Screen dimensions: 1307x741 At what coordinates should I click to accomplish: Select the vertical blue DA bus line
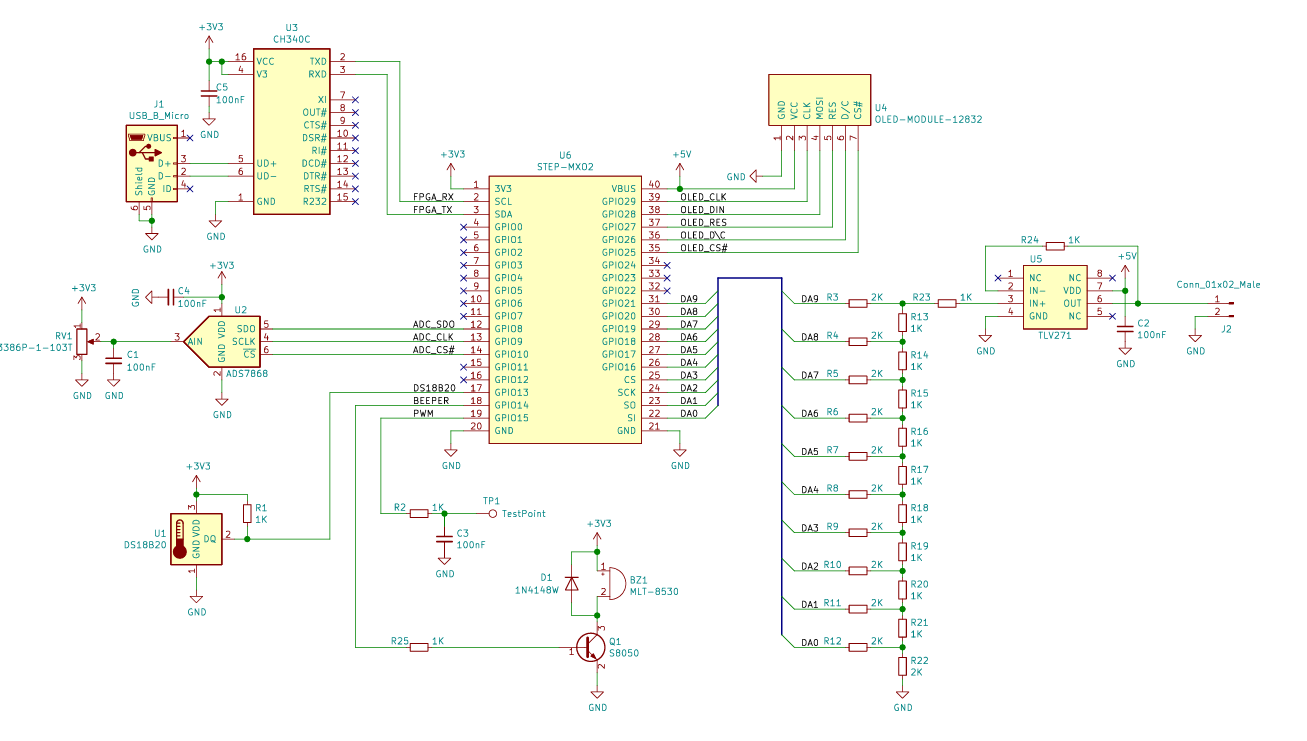781,460
